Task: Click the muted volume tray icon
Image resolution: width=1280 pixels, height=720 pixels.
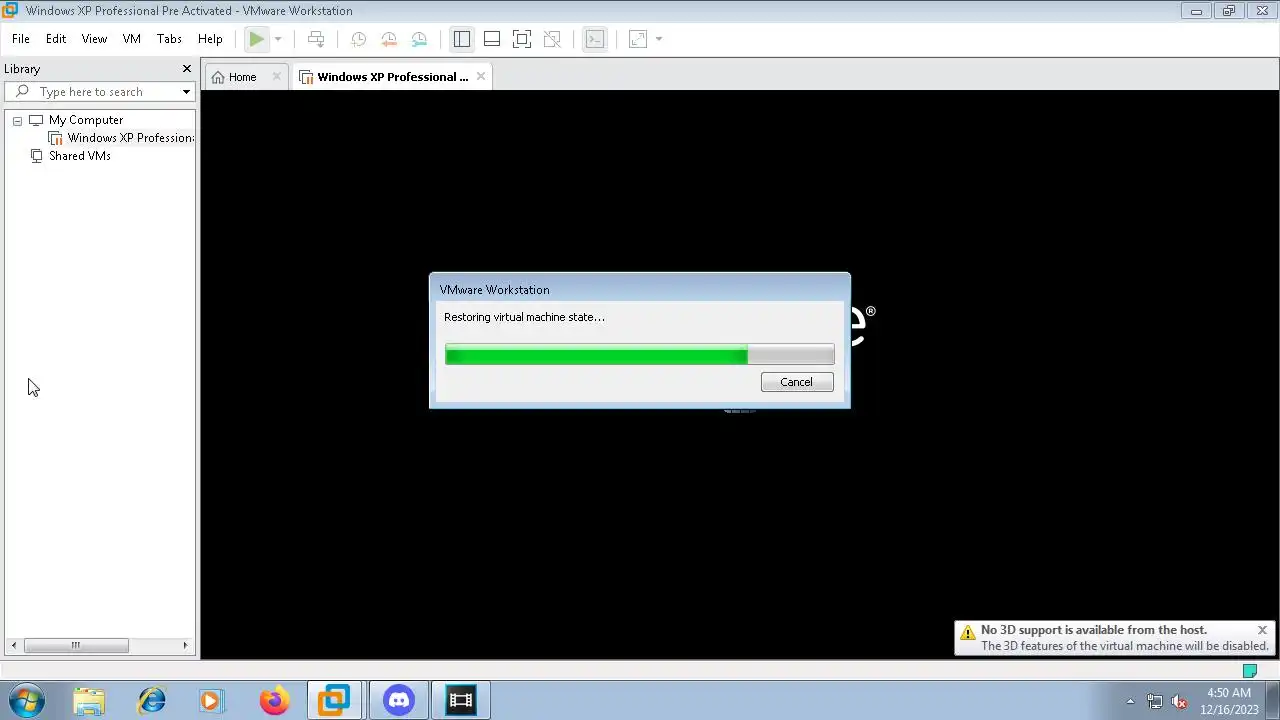Action: pos(1179,702)
